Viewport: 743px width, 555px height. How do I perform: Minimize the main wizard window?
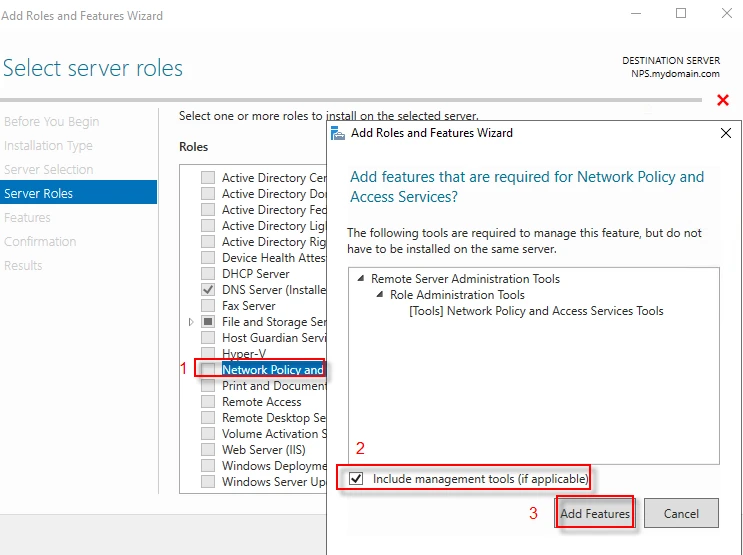point(635,14)
